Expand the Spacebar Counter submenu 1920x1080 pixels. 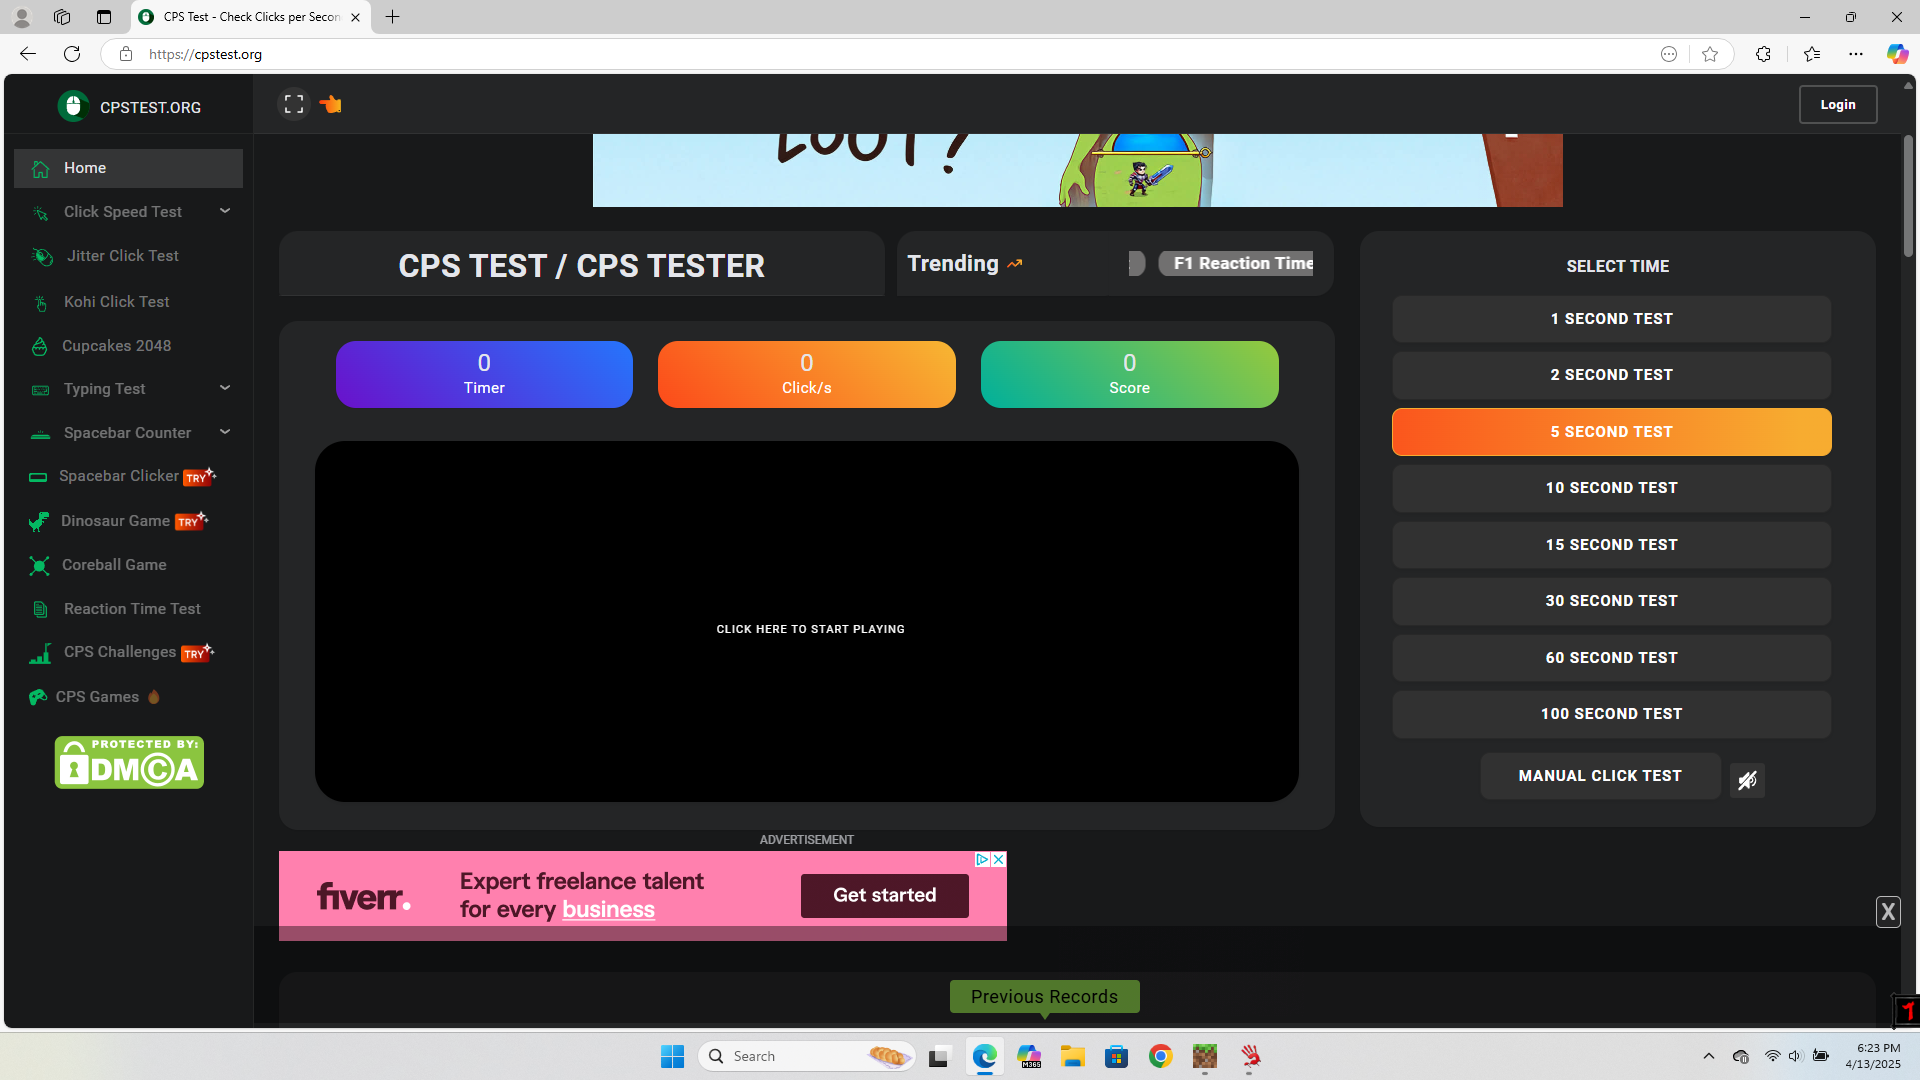pos(225,432)
